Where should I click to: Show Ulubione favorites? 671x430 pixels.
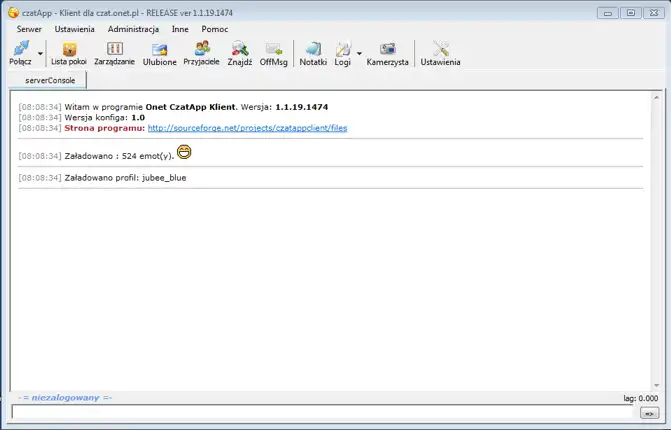pos(160,53)
